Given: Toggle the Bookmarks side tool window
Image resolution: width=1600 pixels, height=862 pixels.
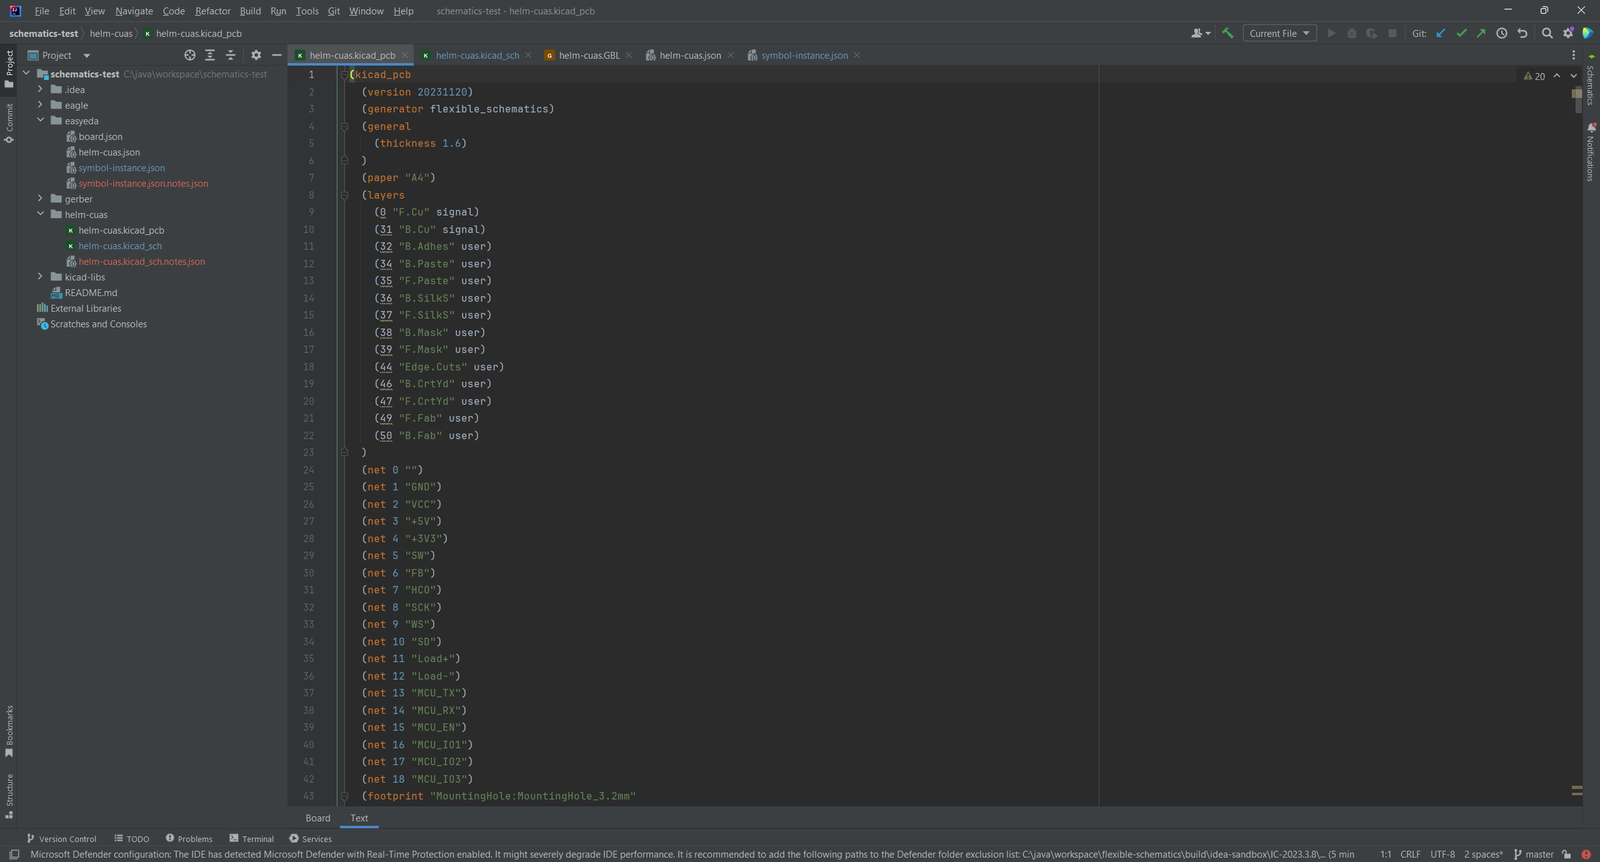Looking at the screenshot, I should [9, 731].
